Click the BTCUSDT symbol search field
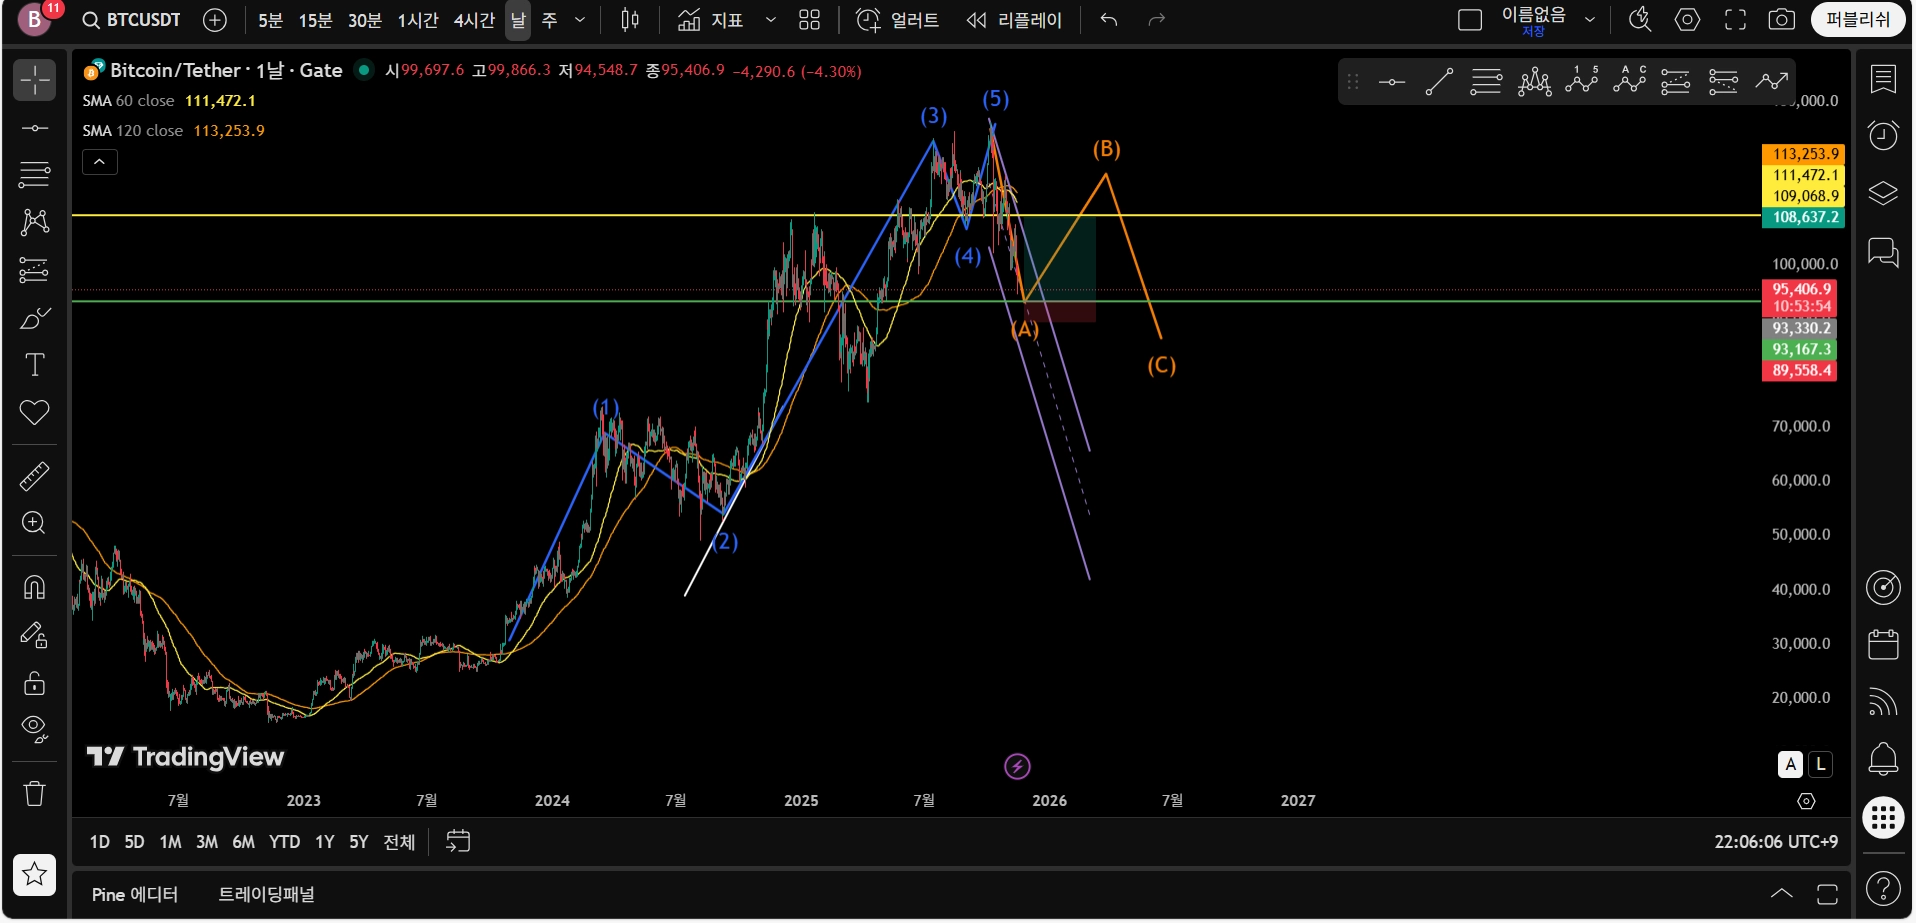The height and width of the screenshot is (923, 1916). click(x=132, y=20)
